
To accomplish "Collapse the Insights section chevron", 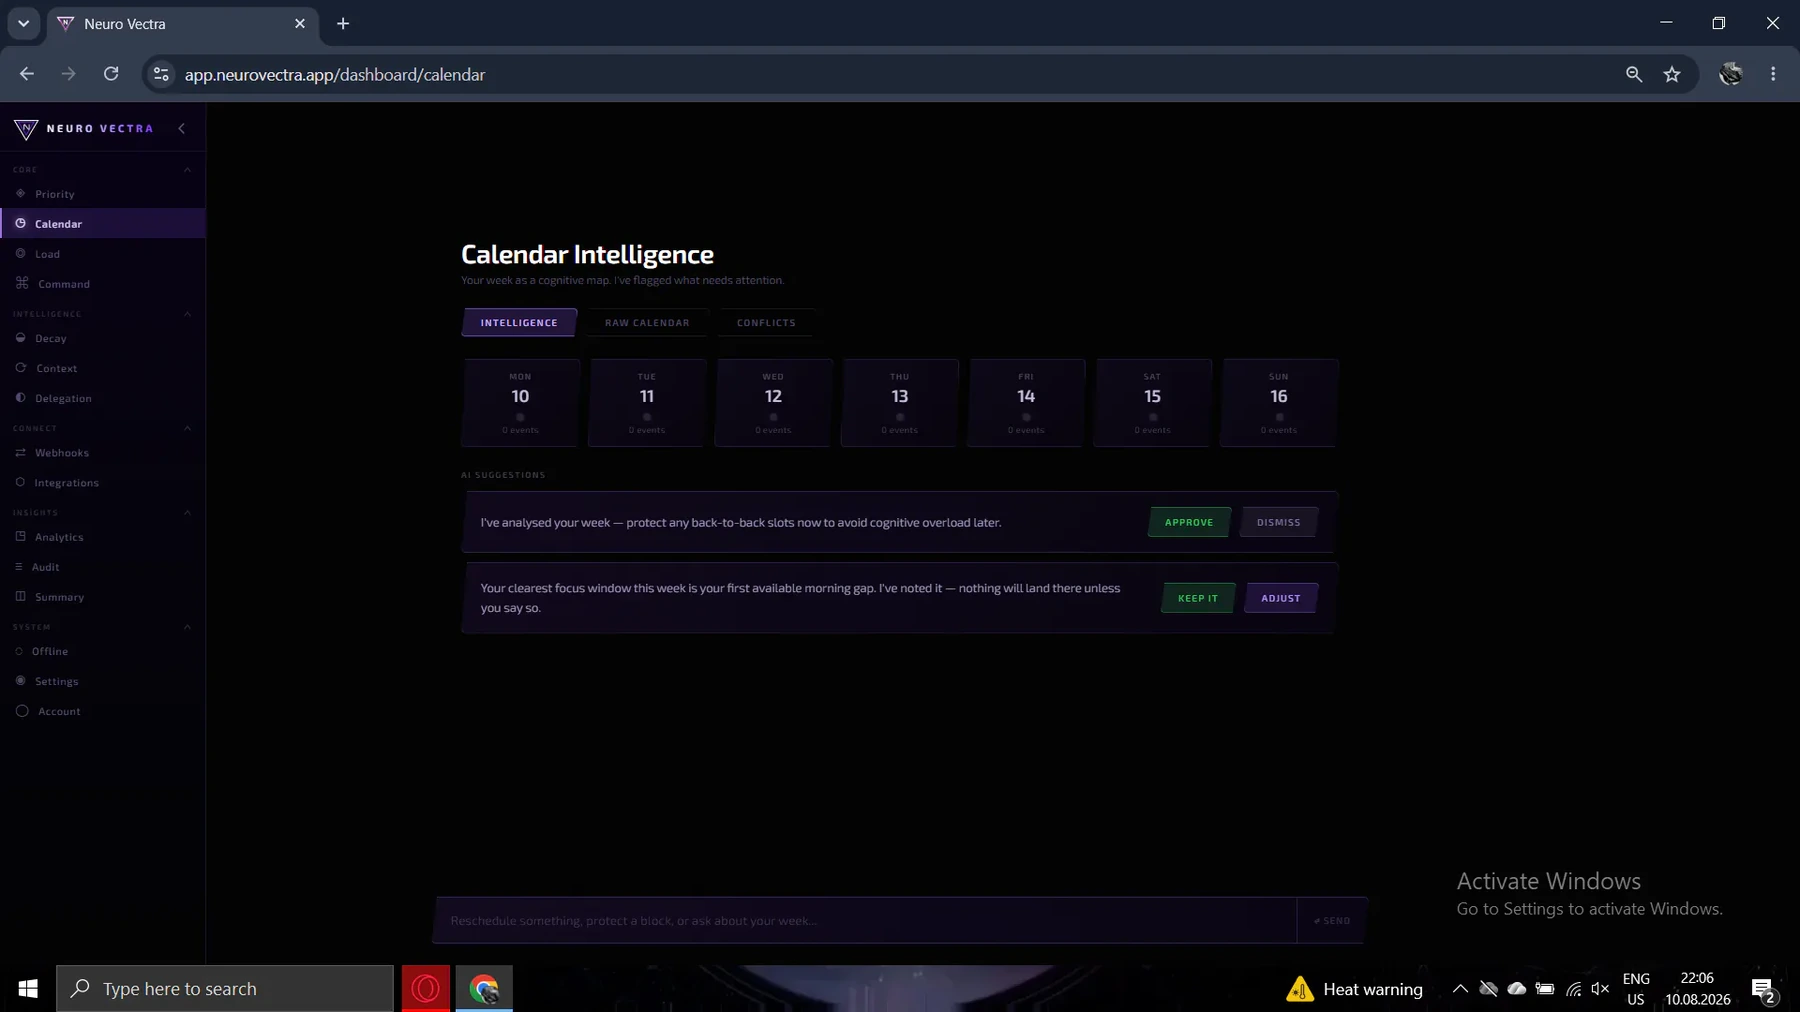I will (187, 513).
